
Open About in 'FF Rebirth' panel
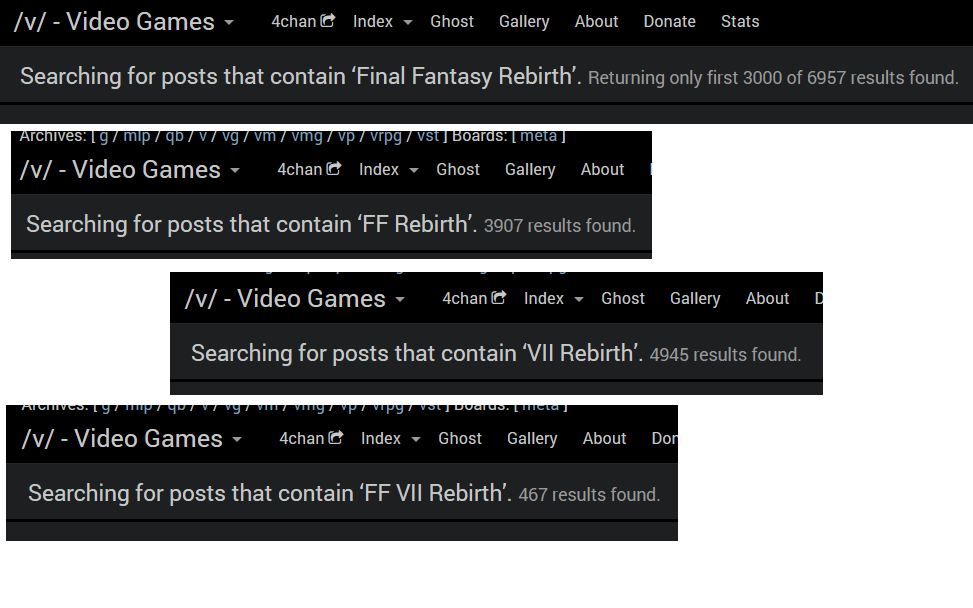[x=602, y=169]
